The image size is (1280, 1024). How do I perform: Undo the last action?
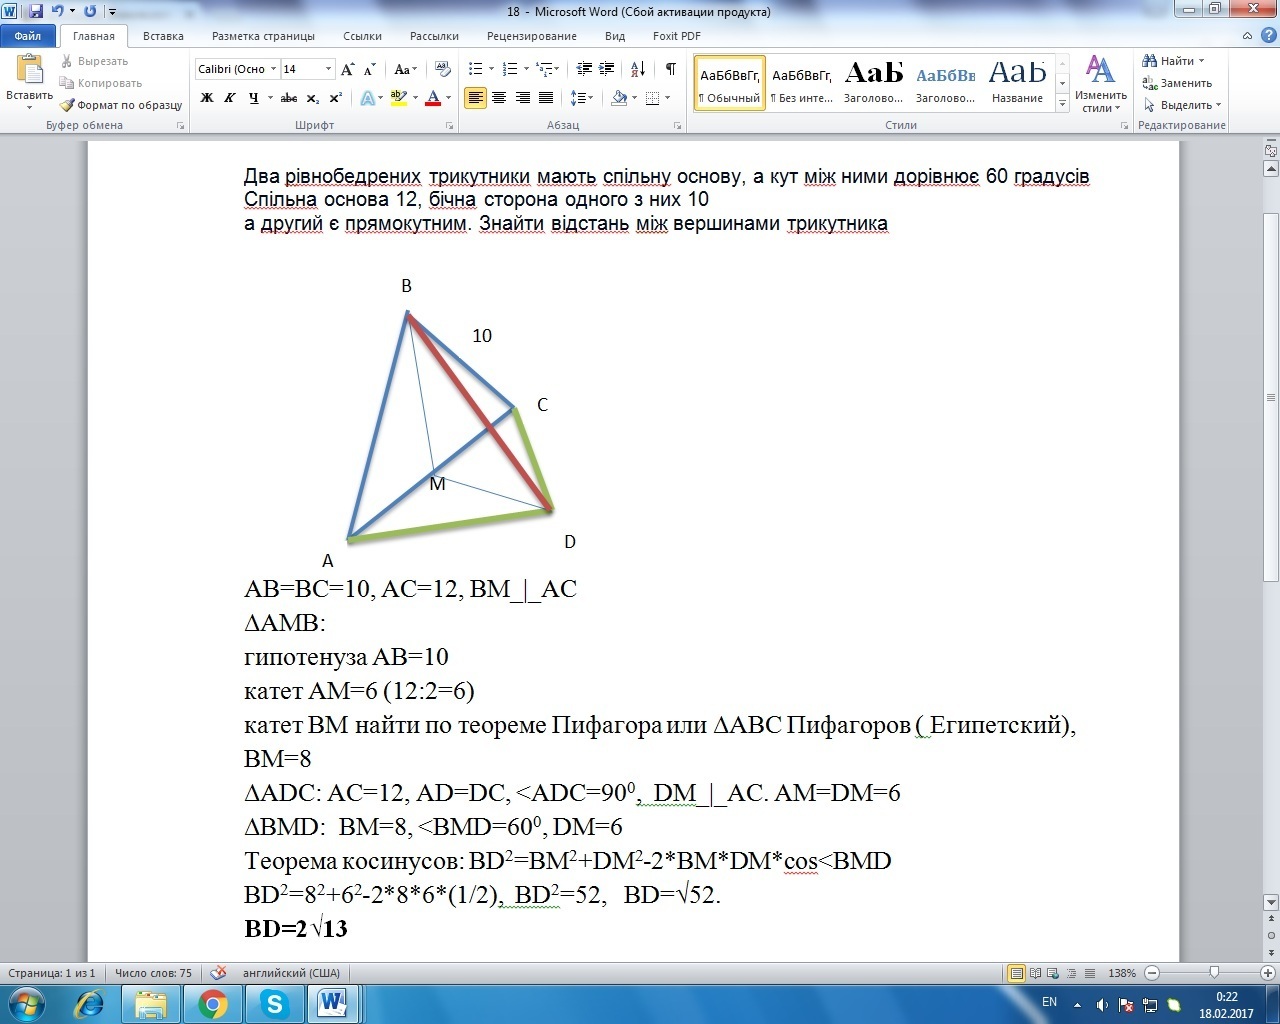[x=57, y=11]
